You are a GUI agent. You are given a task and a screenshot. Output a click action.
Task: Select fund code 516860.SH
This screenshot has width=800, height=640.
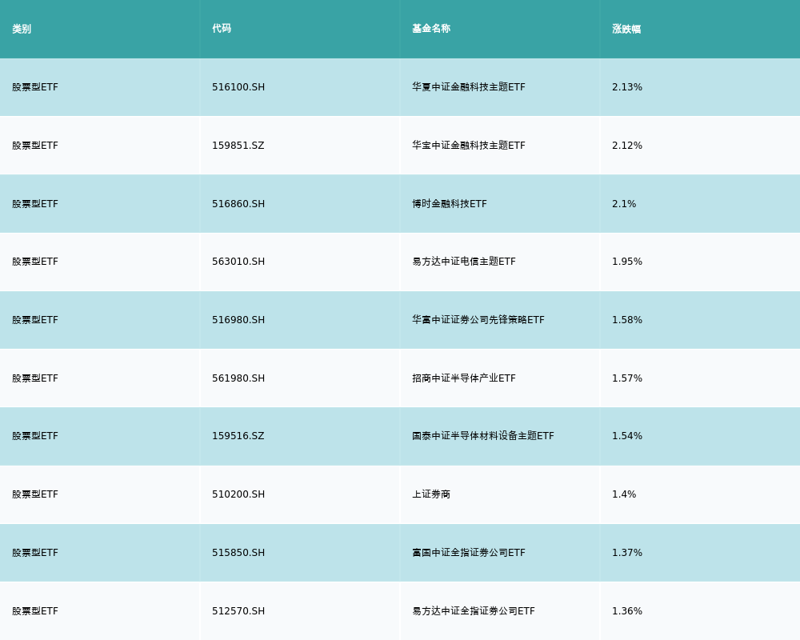[x=238, y=204]
